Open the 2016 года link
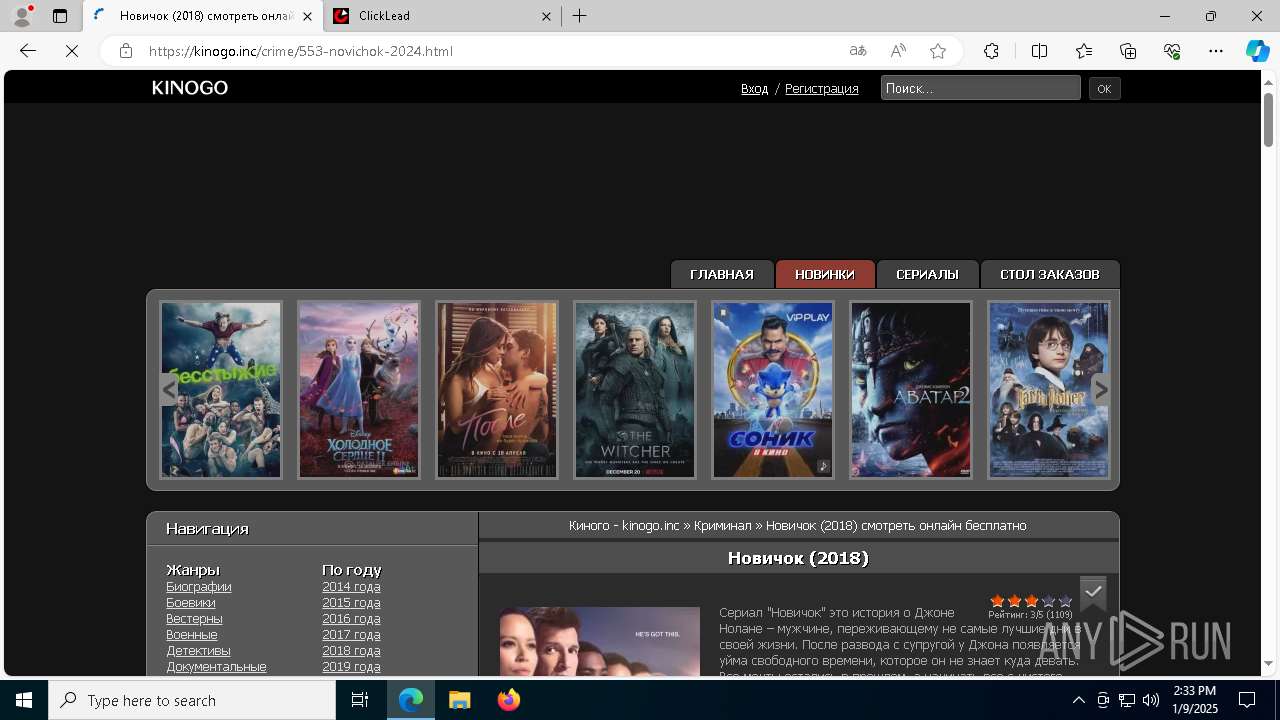1280x720 pixels. 351,619
